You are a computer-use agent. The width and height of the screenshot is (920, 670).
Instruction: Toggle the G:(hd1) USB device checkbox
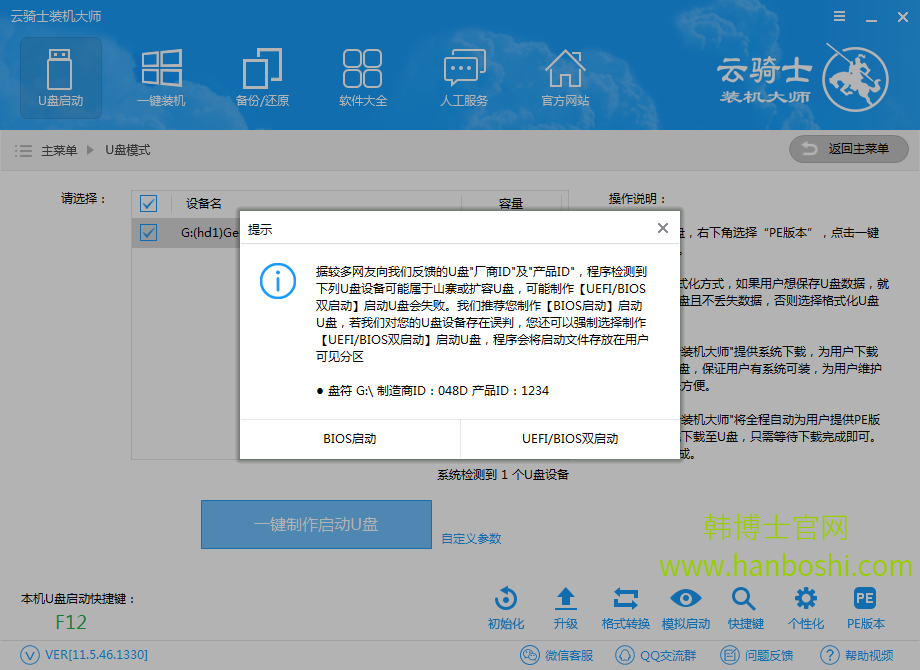point(148,232)
